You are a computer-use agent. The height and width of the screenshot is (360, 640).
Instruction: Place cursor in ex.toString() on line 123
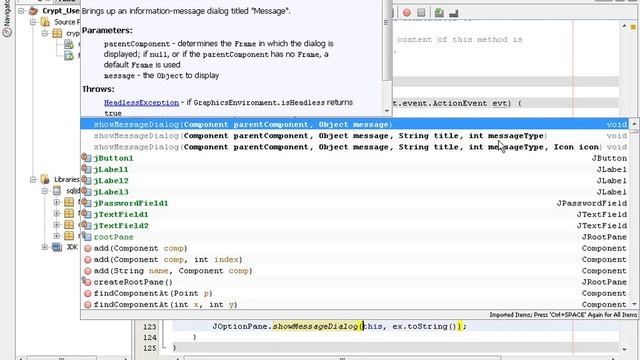(x=424, y=326)
